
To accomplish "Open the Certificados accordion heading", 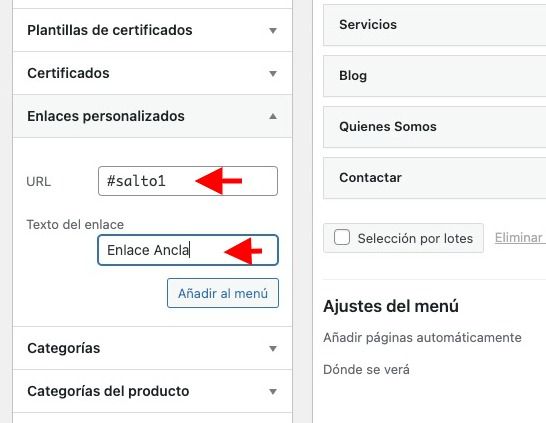I will pos(68,73).
